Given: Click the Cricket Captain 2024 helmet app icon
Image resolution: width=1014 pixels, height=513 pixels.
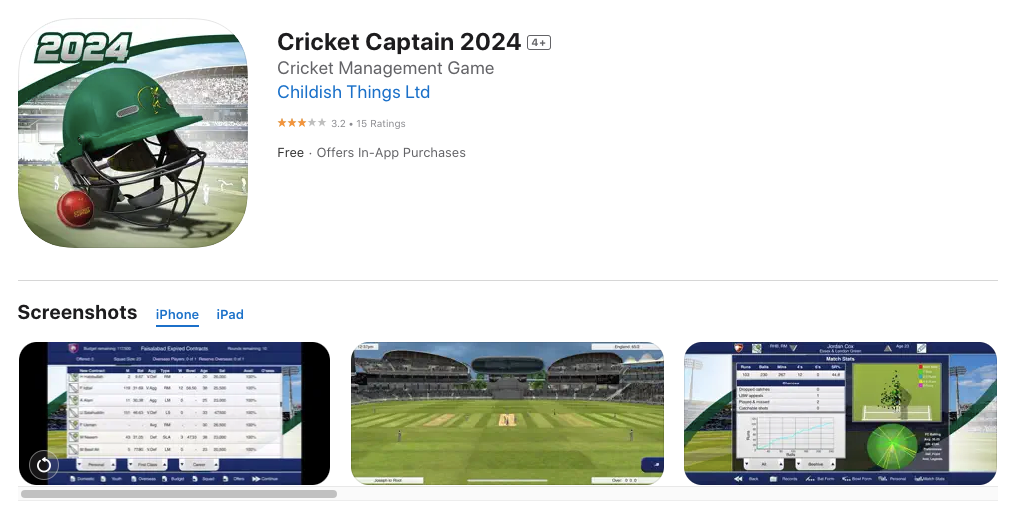Looking at the screenshot, I should pyautogui.click(x=133, y=133).
